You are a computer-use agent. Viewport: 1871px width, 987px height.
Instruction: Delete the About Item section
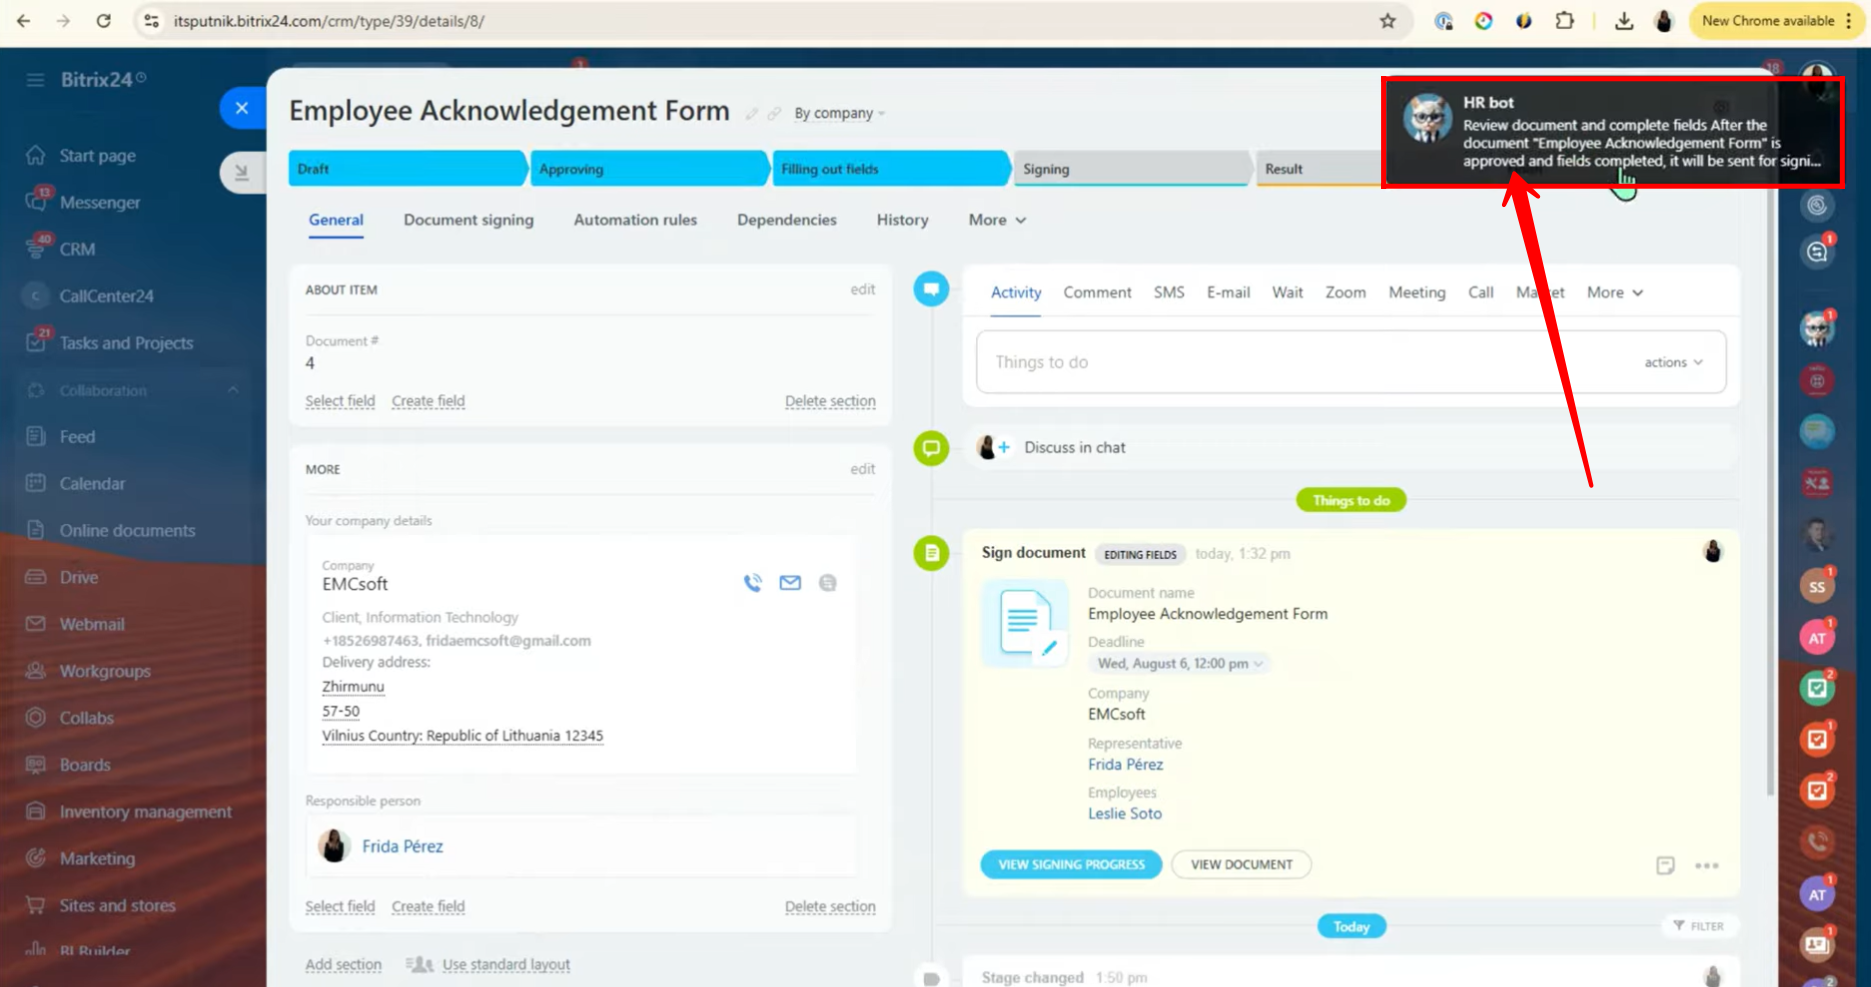(x=830, y=401)
